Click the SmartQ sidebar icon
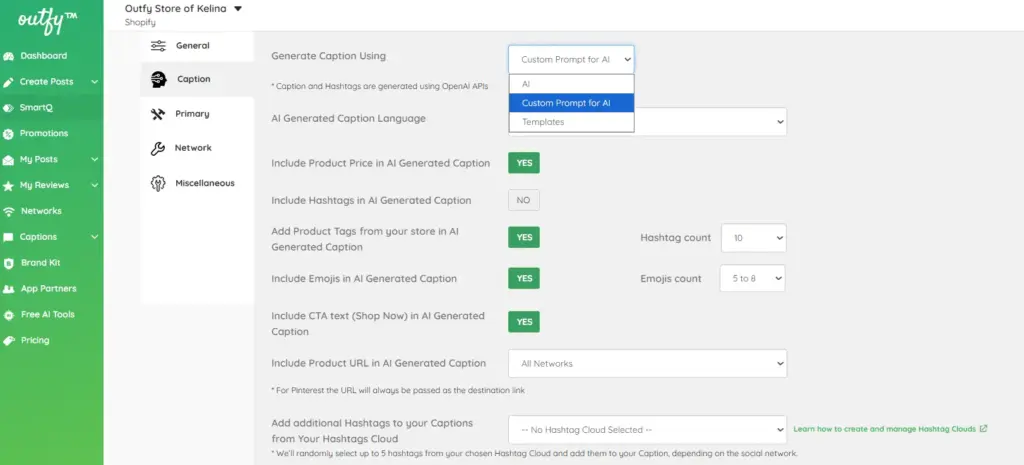The height and width of the screenshot is (465, 1024). 10,108
